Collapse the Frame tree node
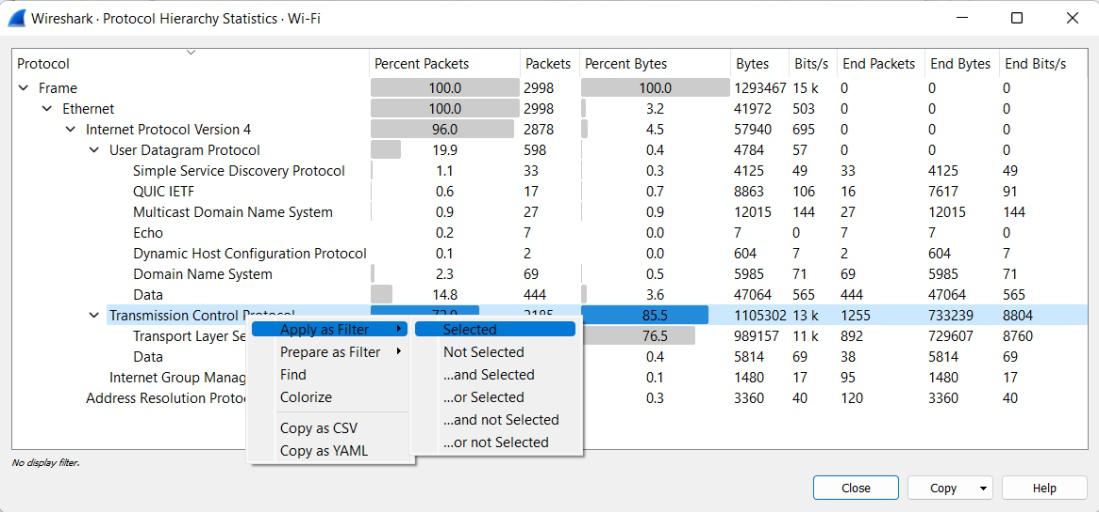1099x512 pixels. point(23,88)
